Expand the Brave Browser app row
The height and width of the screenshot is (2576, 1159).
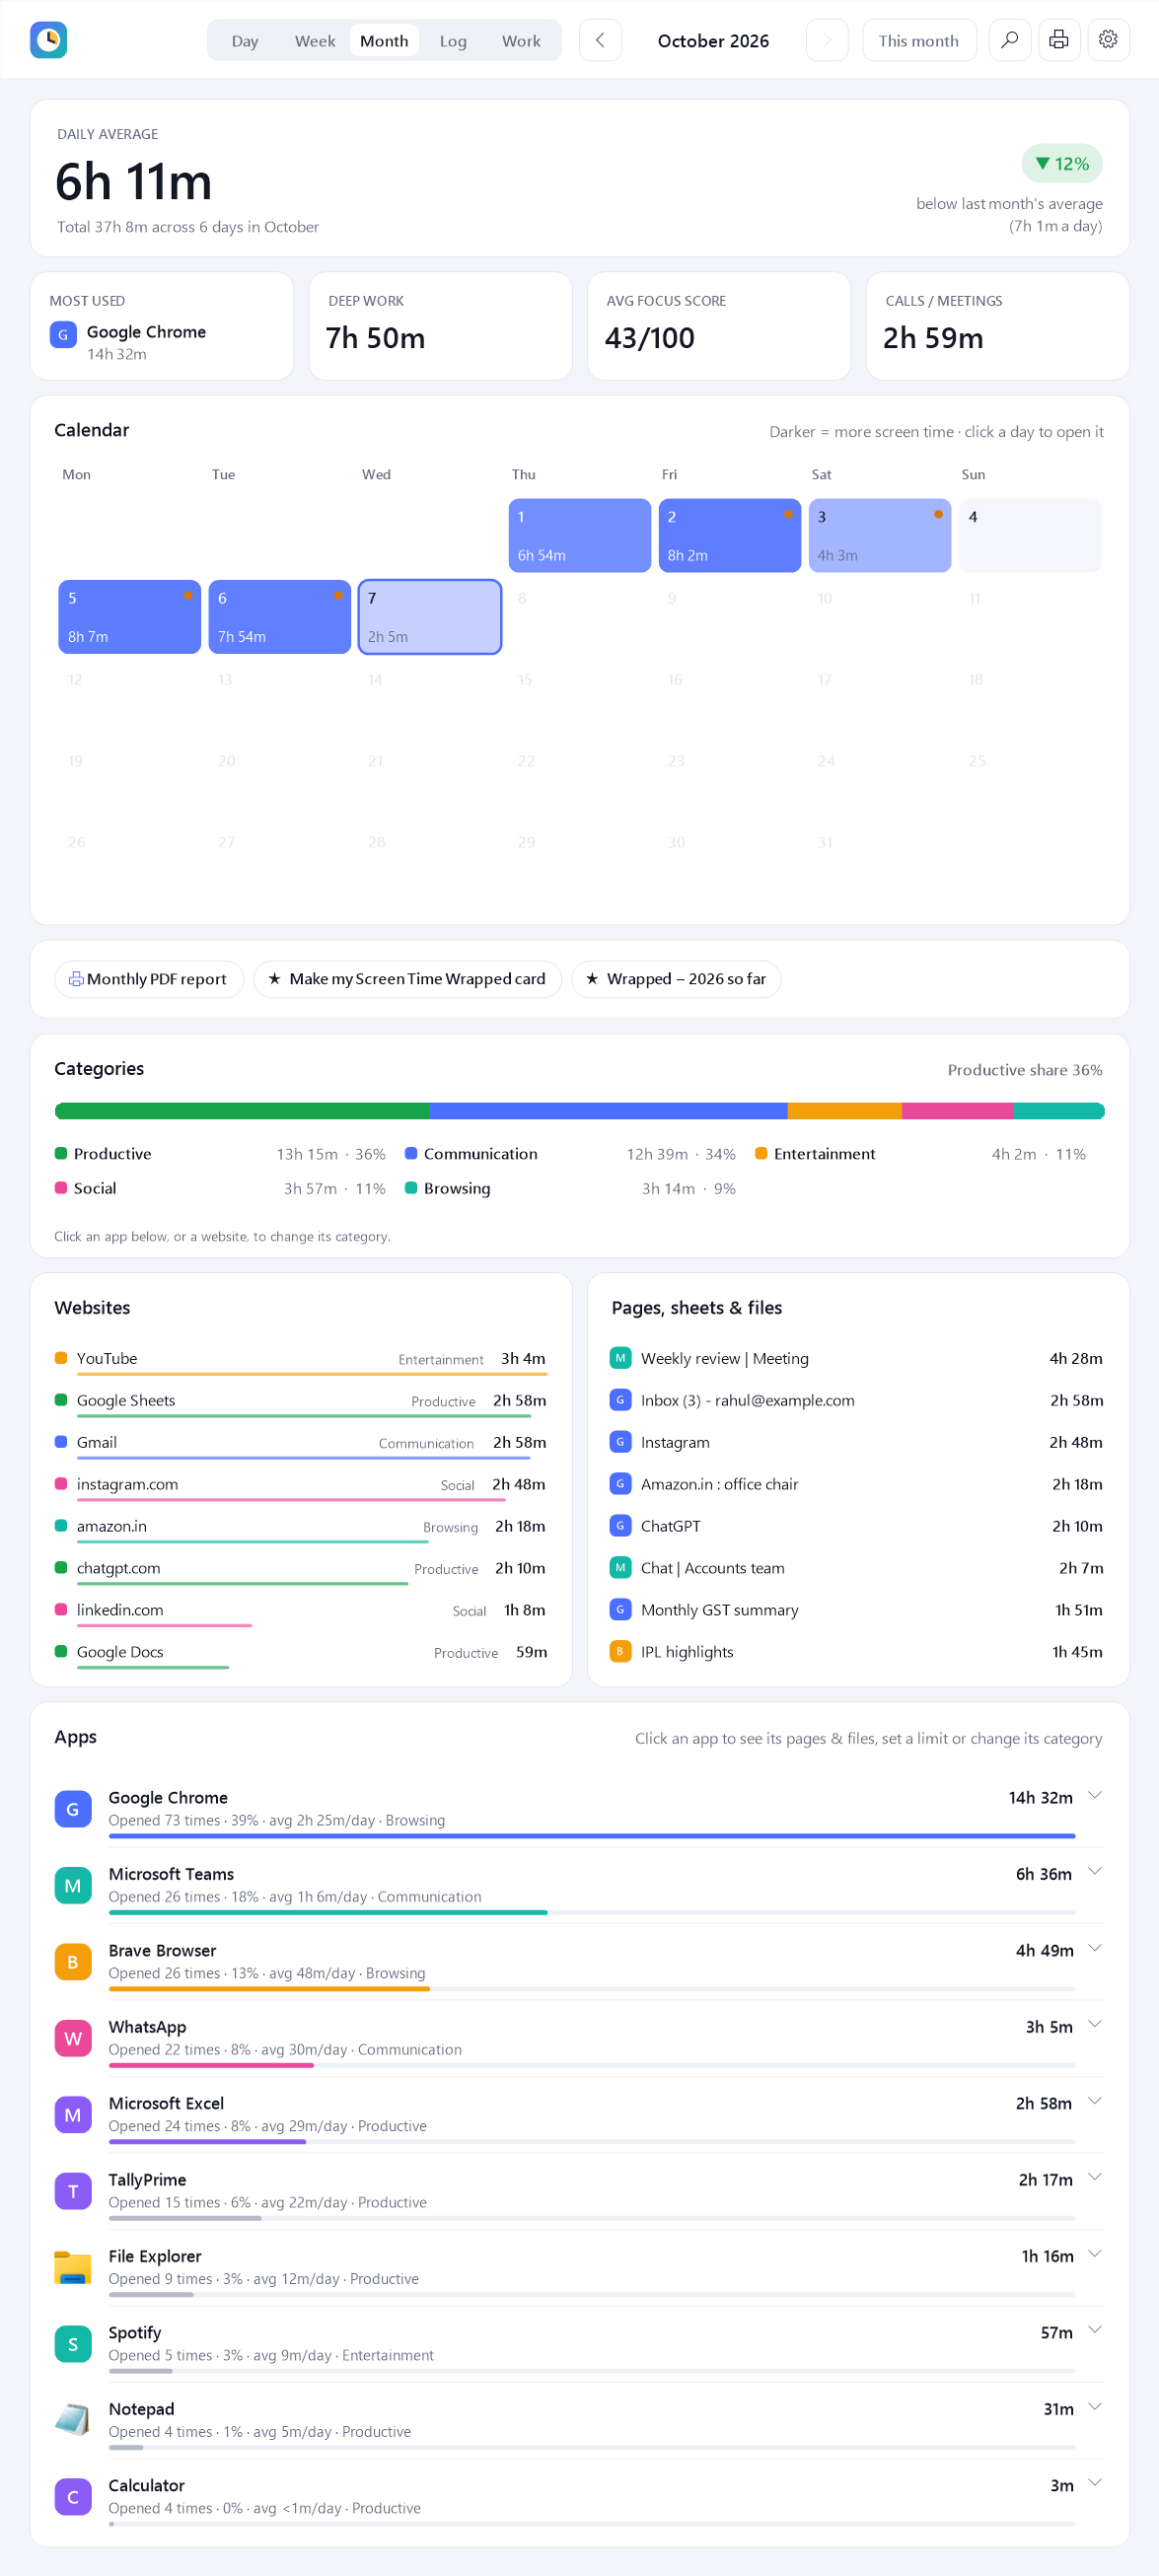pos(1095,1949)
